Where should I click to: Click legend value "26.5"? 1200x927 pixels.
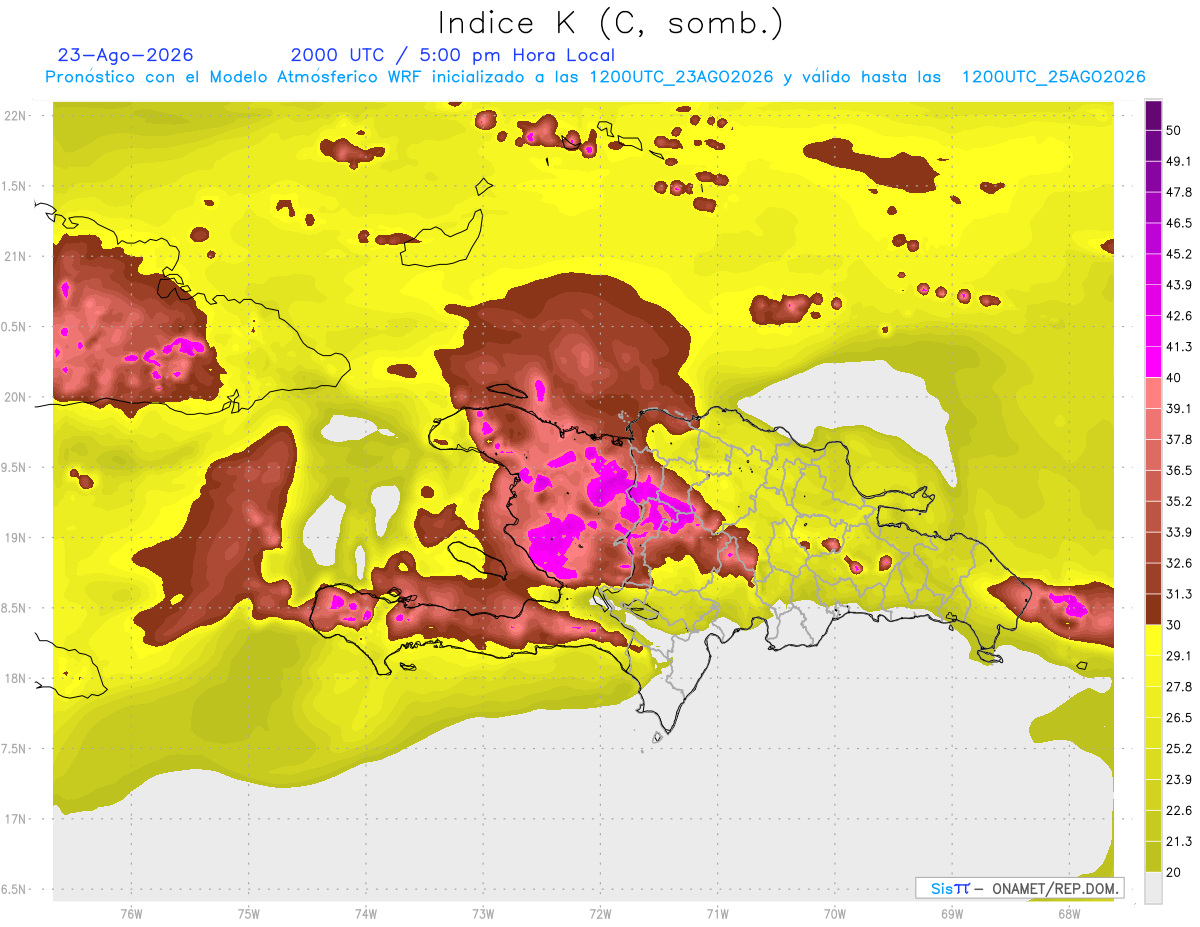[x=1178, y=717]
